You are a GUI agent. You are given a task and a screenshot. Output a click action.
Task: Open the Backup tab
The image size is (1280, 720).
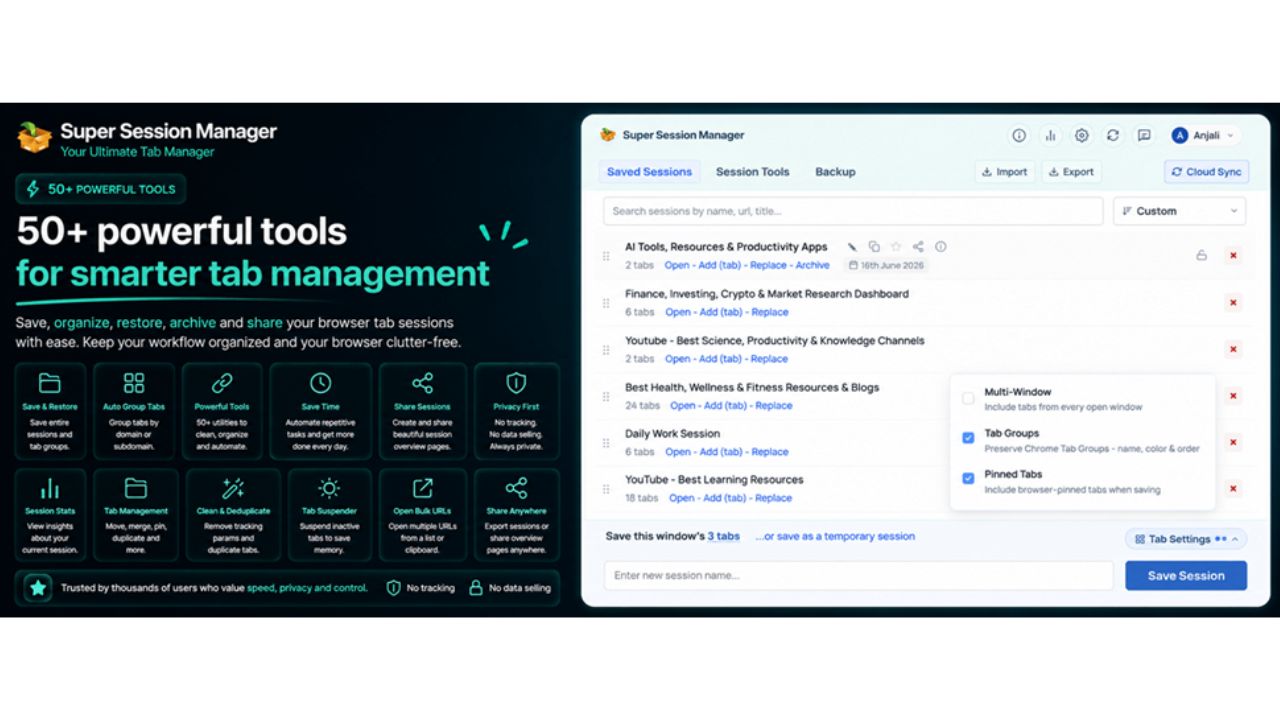835,172
